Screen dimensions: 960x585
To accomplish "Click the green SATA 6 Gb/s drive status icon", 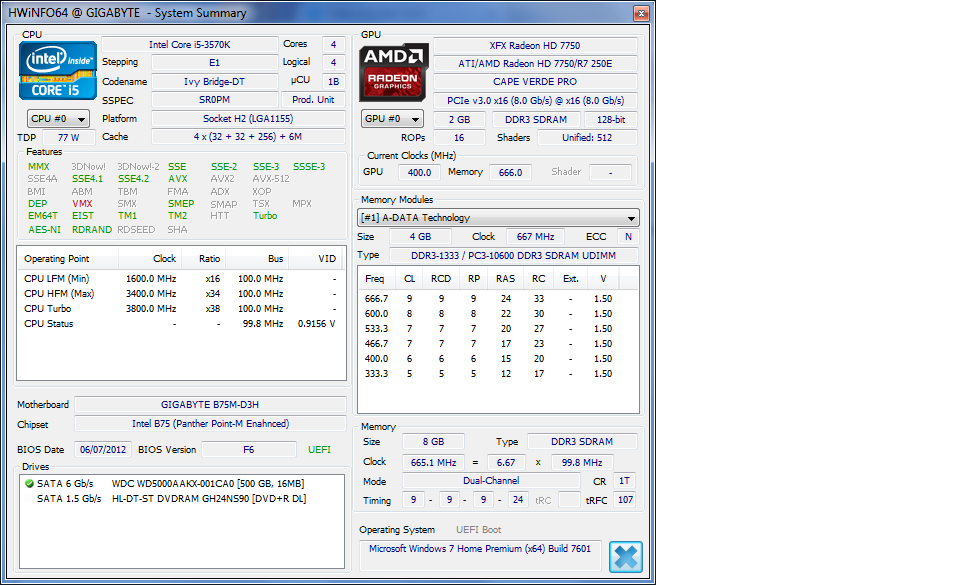I will pos(29,483).
